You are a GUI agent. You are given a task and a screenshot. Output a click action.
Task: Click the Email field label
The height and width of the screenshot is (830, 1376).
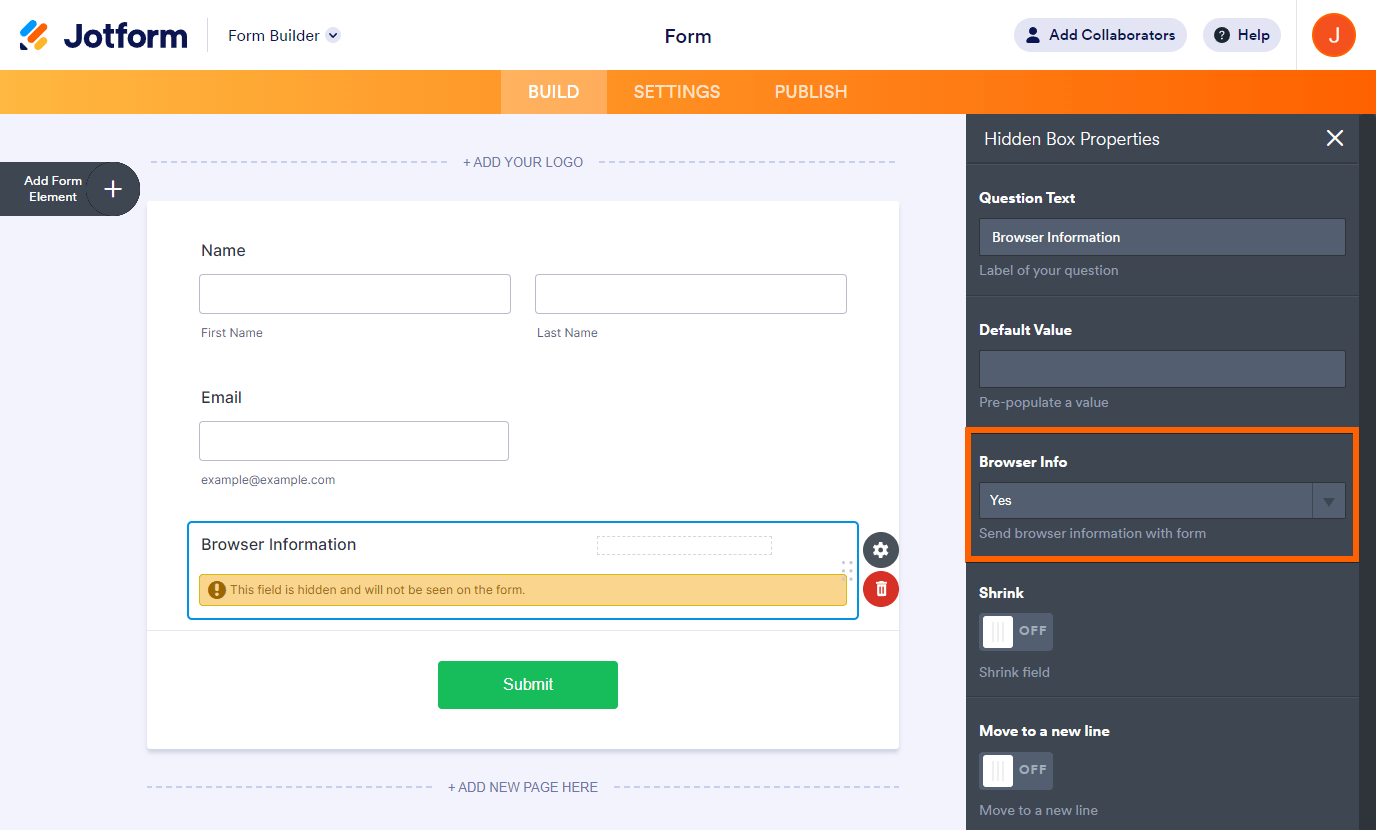click(221, 398)
